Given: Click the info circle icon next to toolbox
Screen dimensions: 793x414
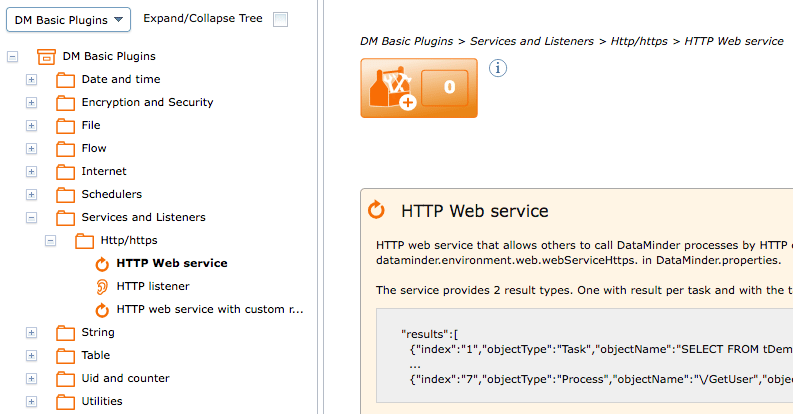Looking at the screenshot, I should click(x=498, y=68).
